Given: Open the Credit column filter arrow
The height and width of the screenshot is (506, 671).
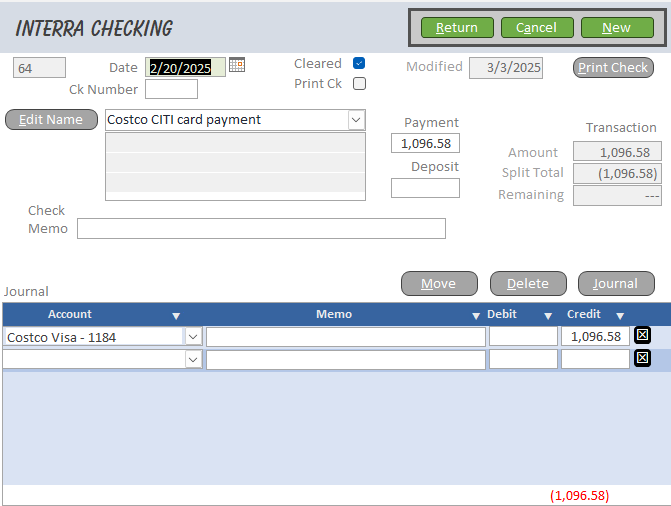Looking at the screenshot, I should pyautogui.click(x=620, y=316).
